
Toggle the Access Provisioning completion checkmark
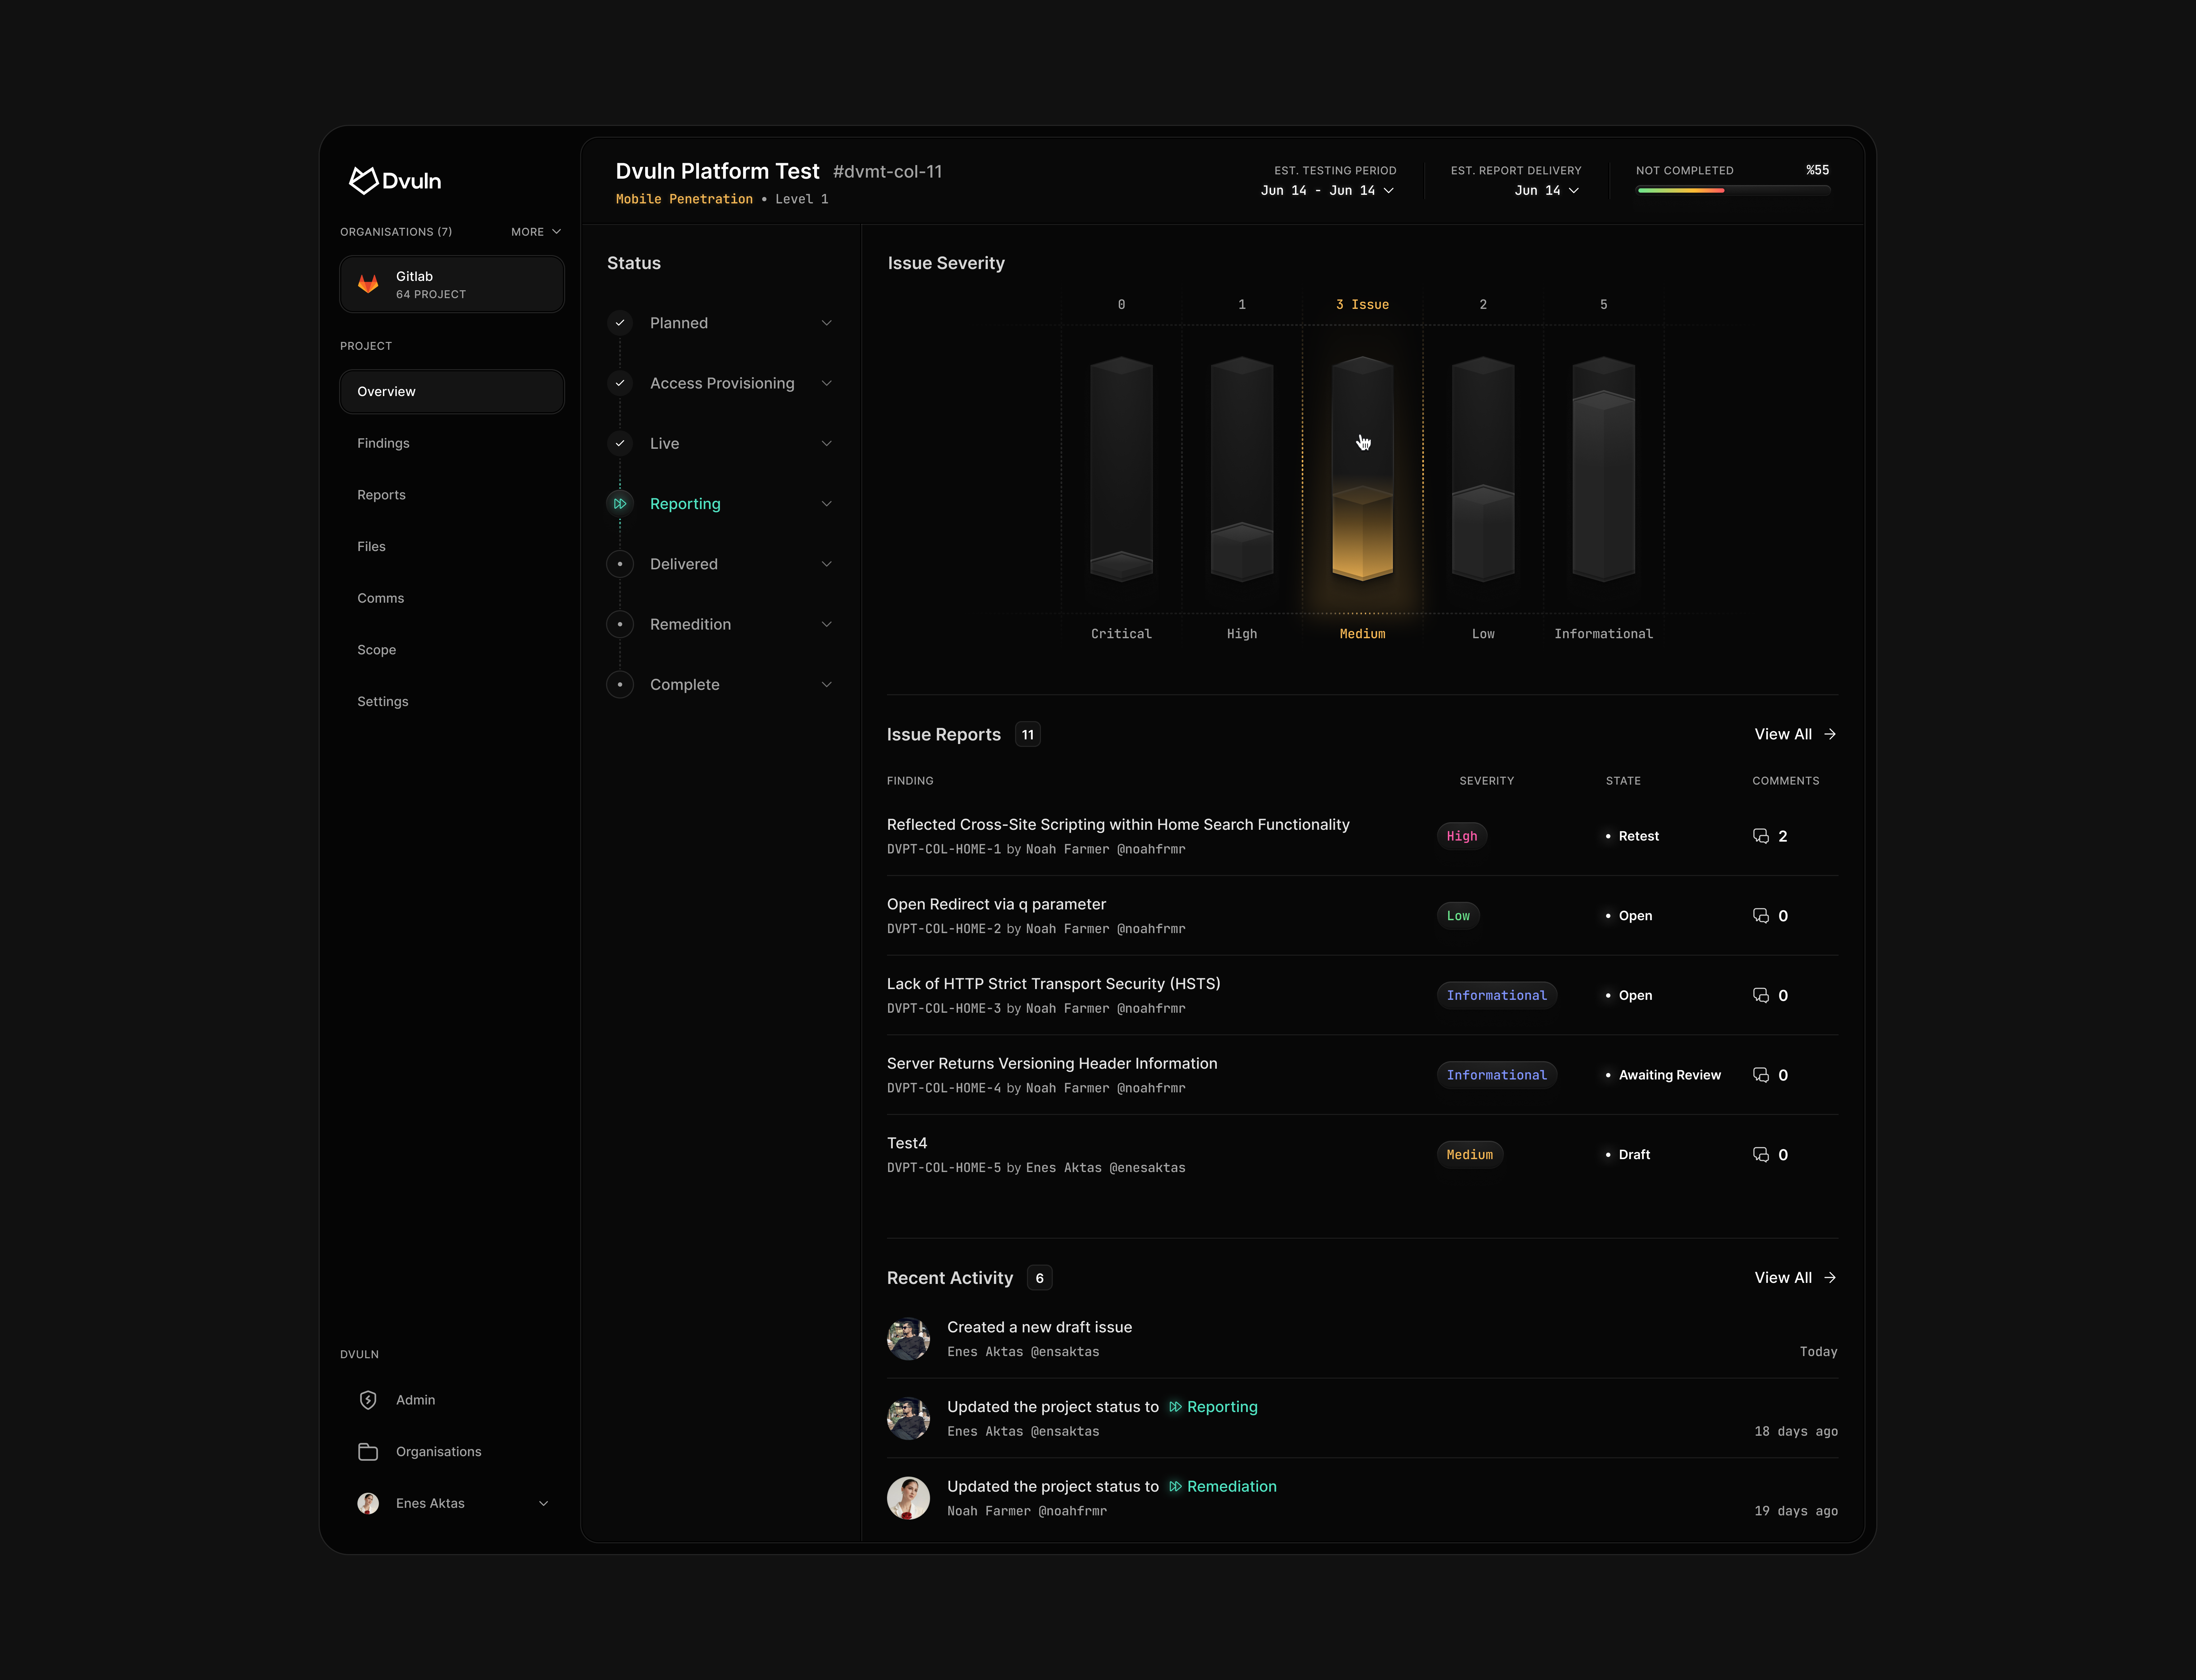click(x=620, y=383)
